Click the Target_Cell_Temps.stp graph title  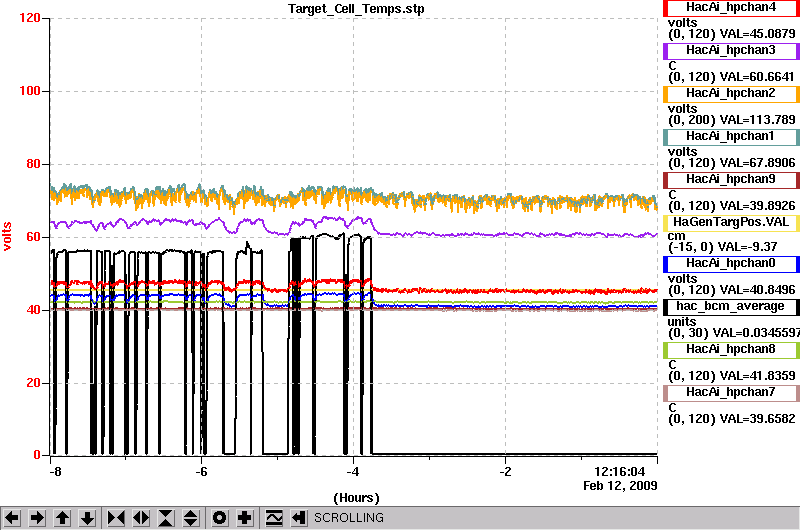356,9
